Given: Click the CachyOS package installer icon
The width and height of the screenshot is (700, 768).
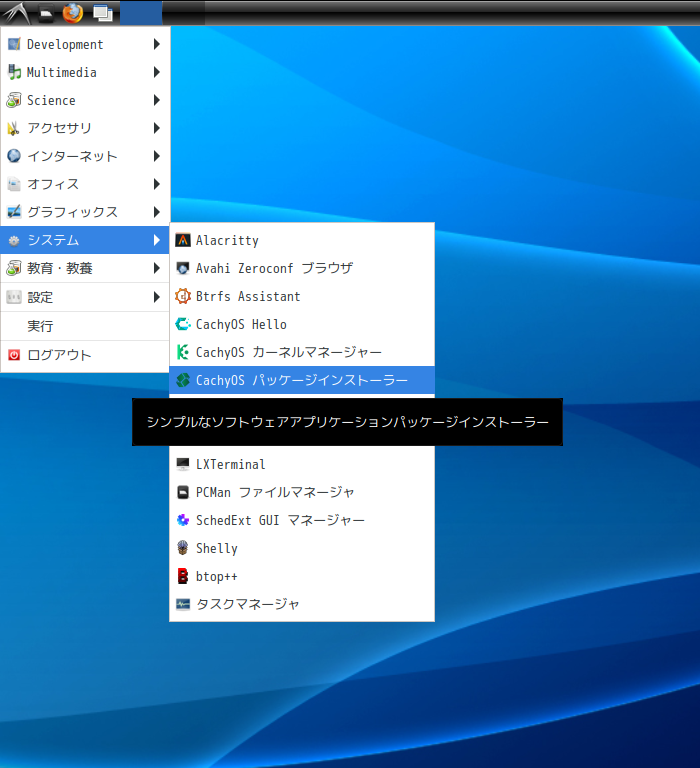Looking at the screenshot, I should pyautogui.click(x=183, y=380).
